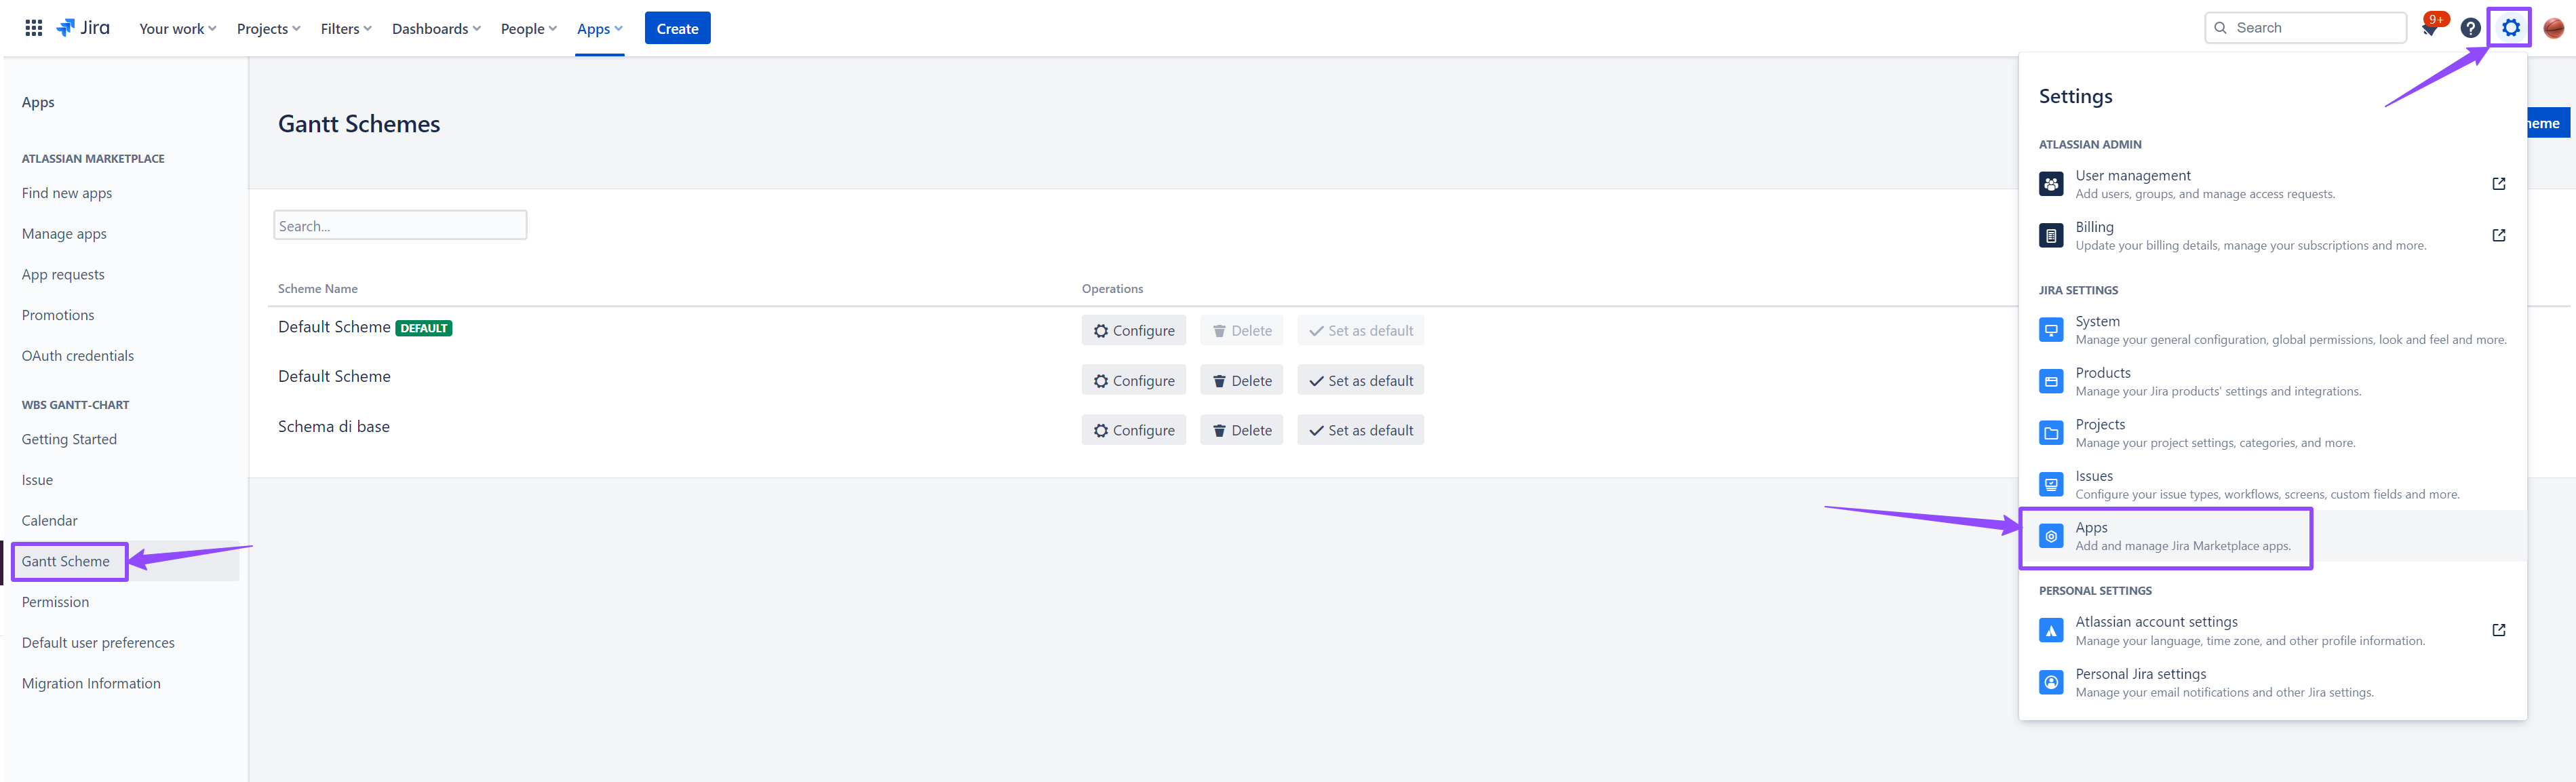Screen dimensions: 2576x782
Task: Go to Gantt Scheme sidebar item
Action: 66,562
